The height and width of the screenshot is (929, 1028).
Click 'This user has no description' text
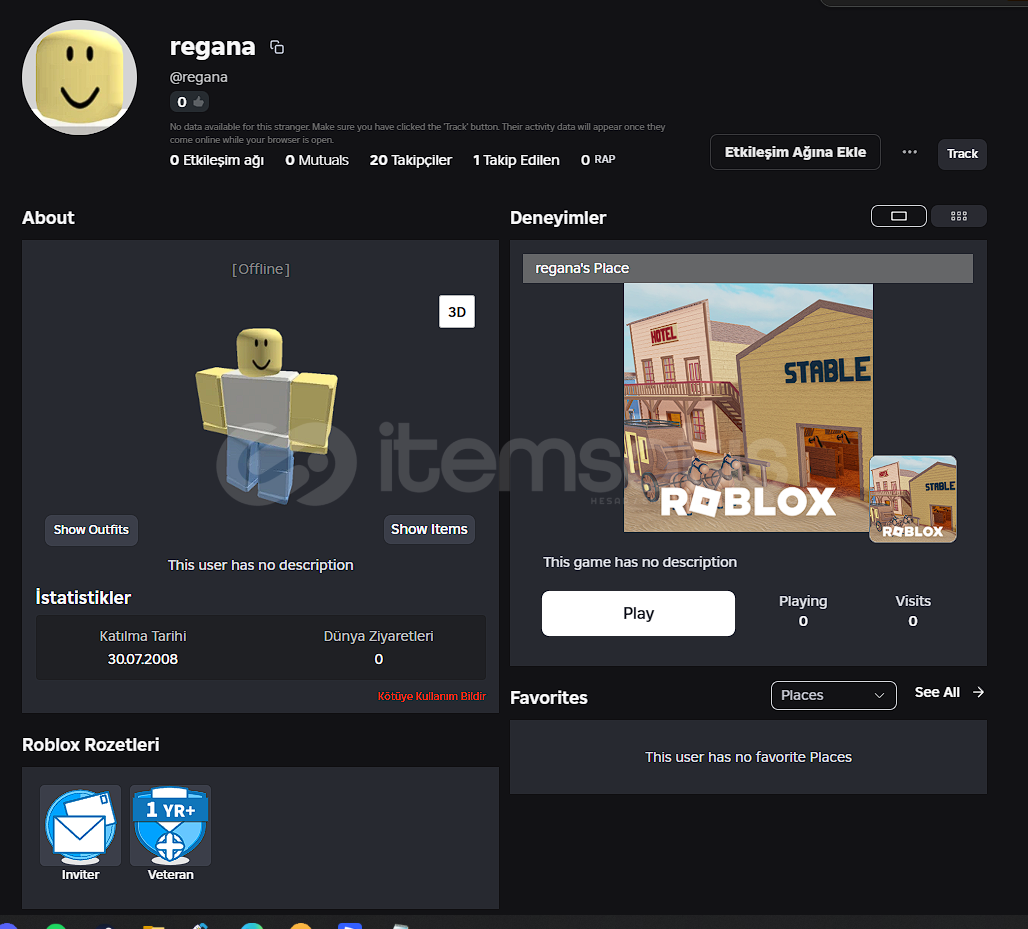click(260, 565)
